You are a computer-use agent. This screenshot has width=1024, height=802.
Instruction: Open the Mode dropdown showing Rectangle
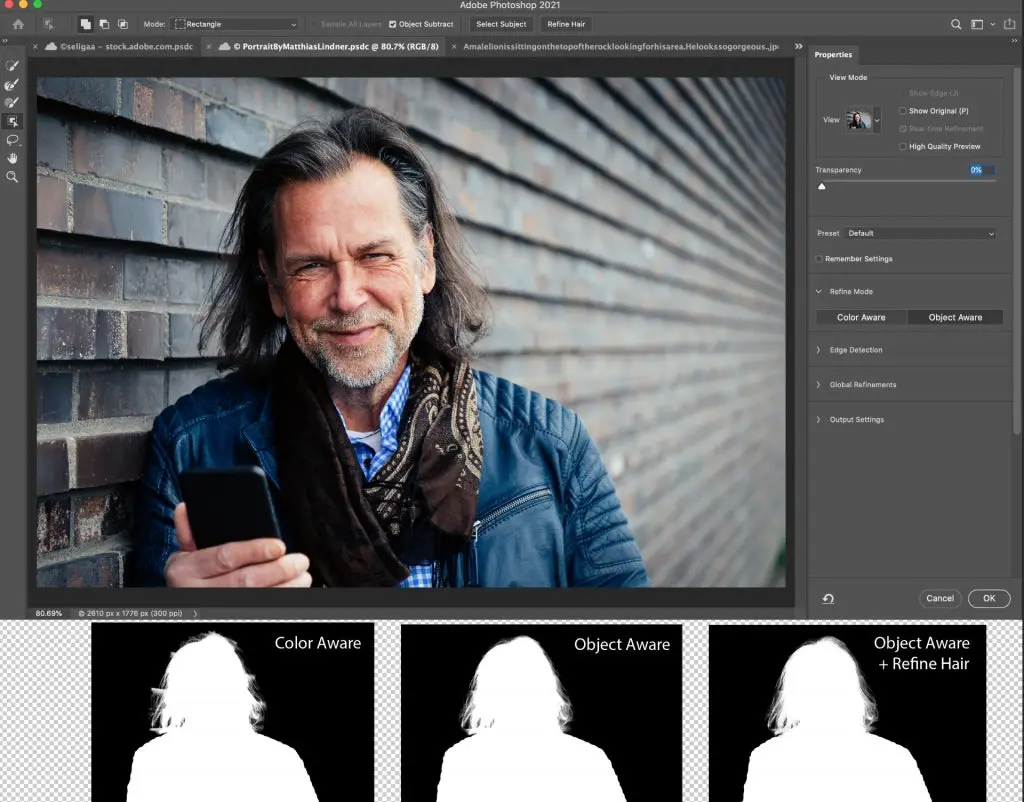(235, 24)
